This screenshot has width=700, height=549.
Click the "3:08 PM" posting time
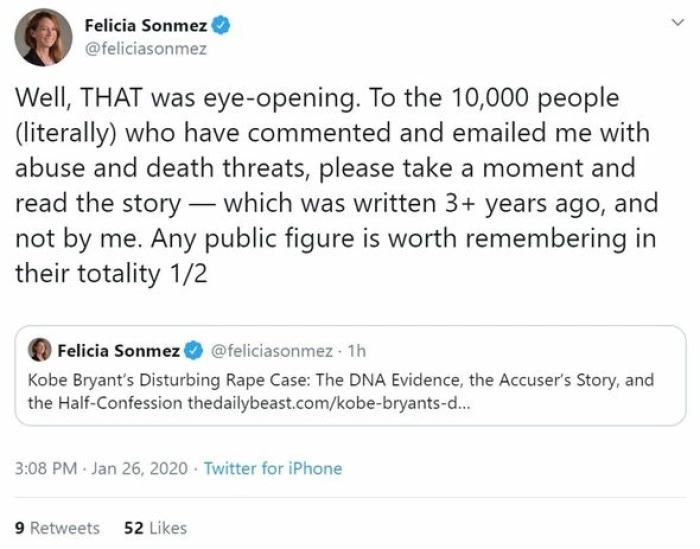point(45,468)
